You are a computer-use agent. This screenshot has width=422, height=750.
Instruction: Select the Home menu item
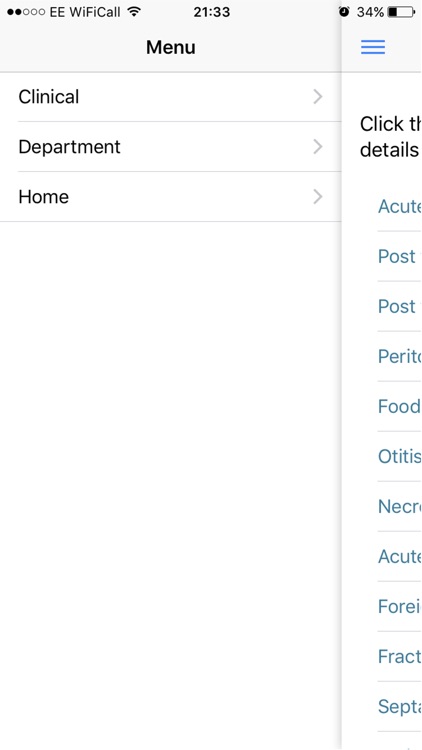pos(170,197)
